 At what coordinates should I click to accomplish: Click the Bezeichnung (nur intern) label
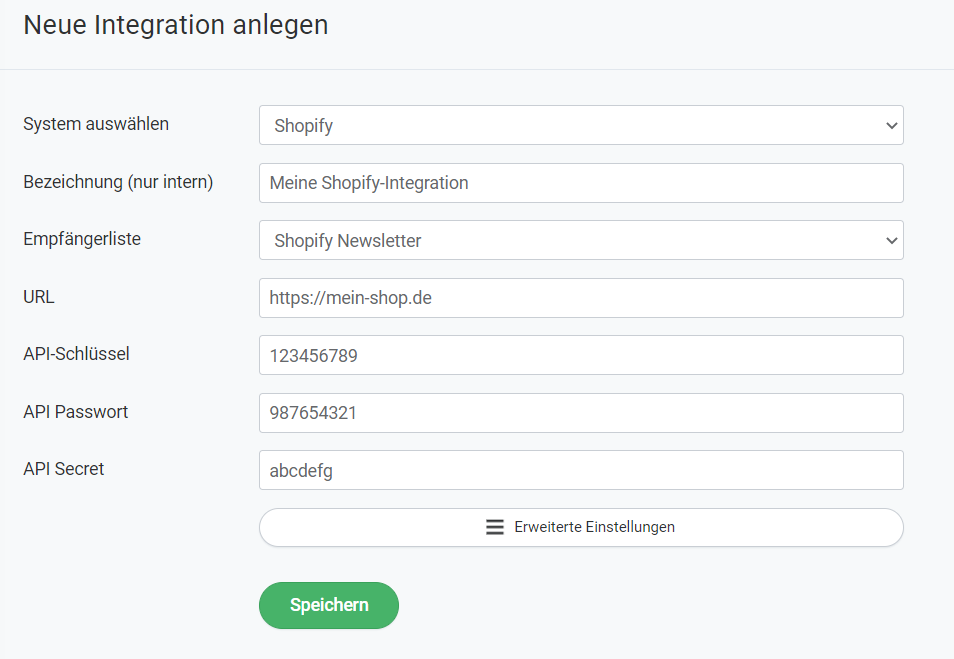[118, 182]
